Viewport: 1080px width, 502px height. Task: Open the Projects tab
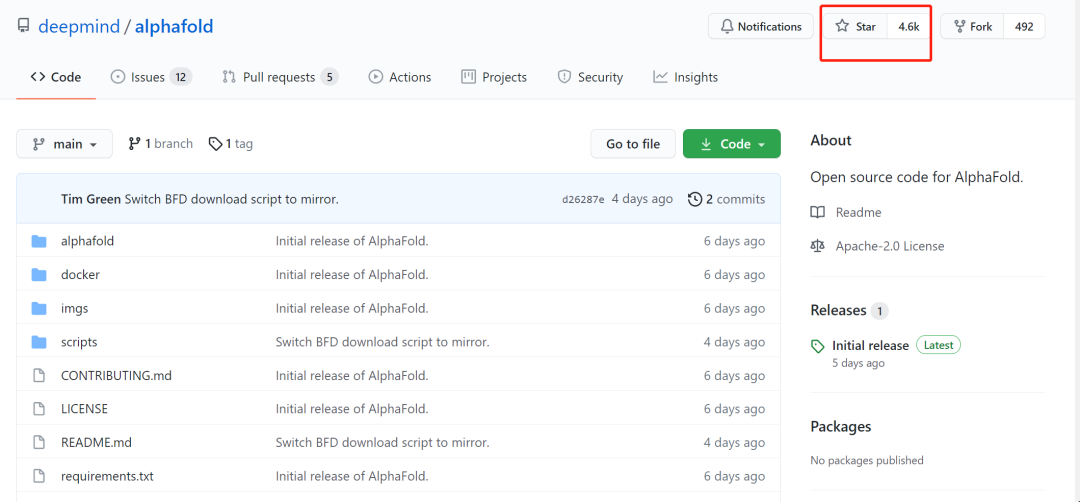click(x=494, y=77)
